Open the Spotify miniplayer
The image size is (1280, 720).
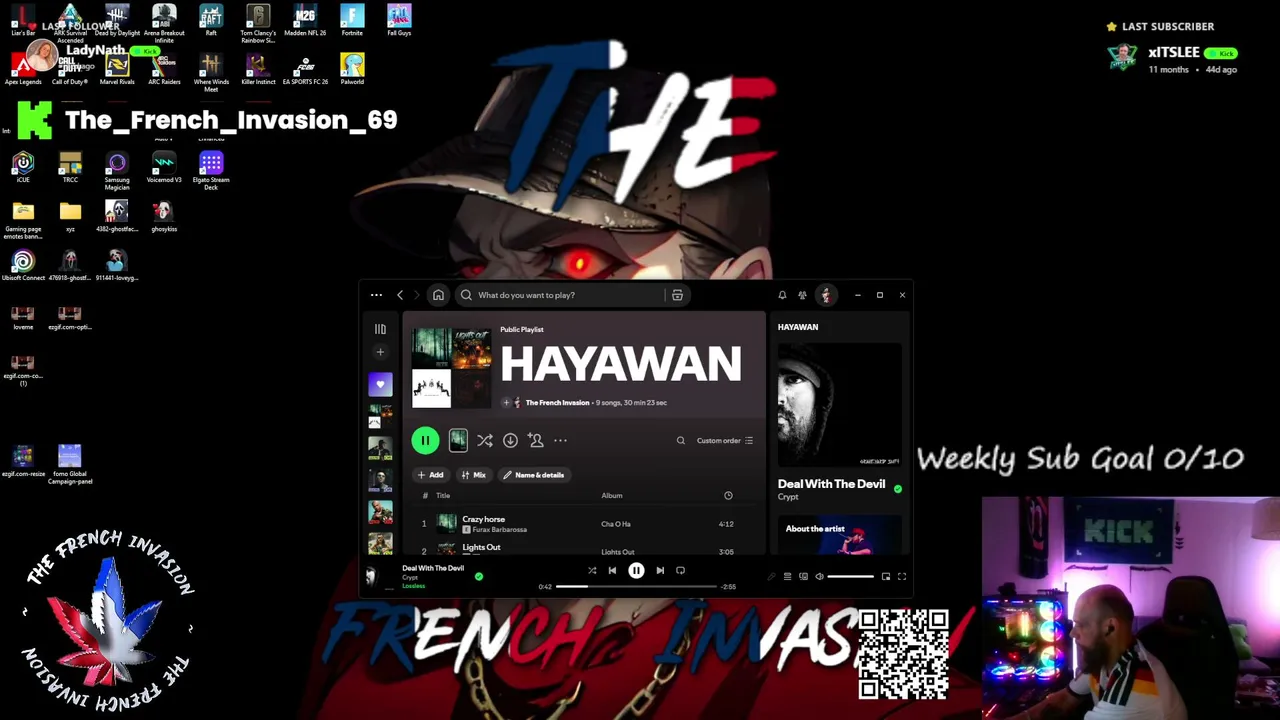click(885, 576)
